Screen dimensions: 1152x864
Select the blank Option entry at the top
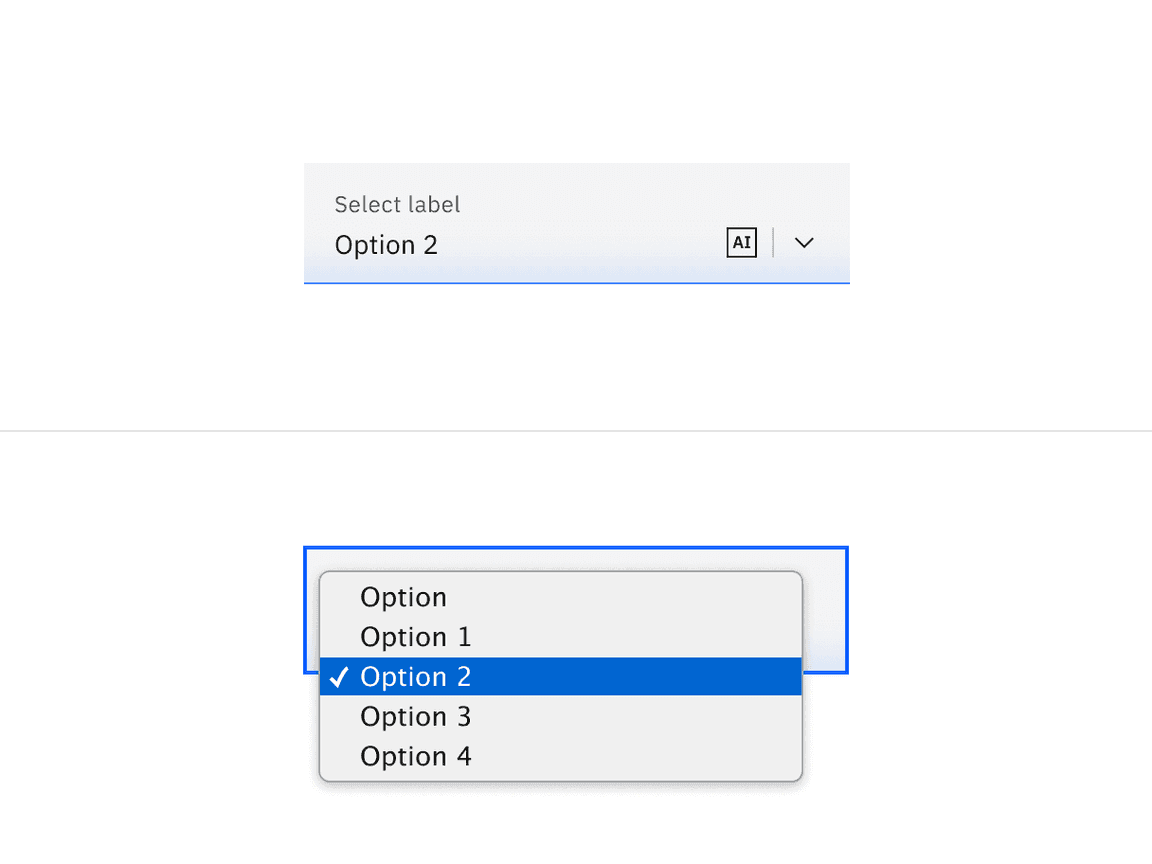pos(404,597)
